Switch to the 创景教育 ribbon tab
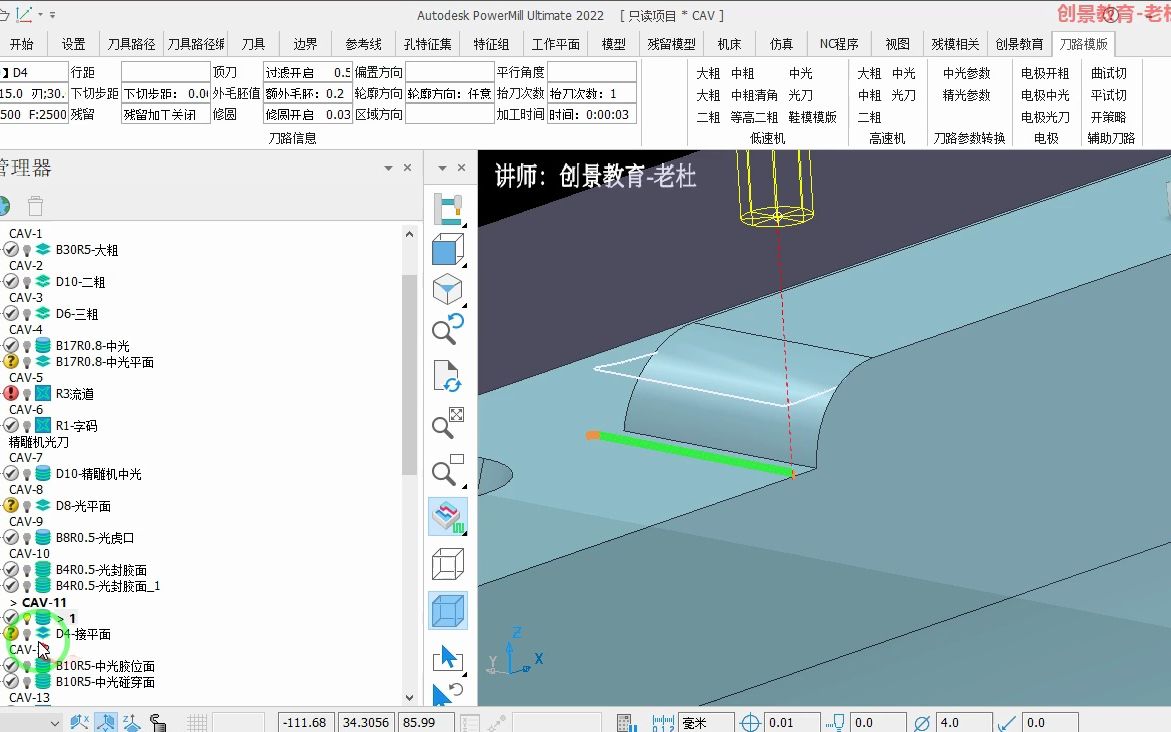1171x732 pixels. click(x=1019, y=44)
